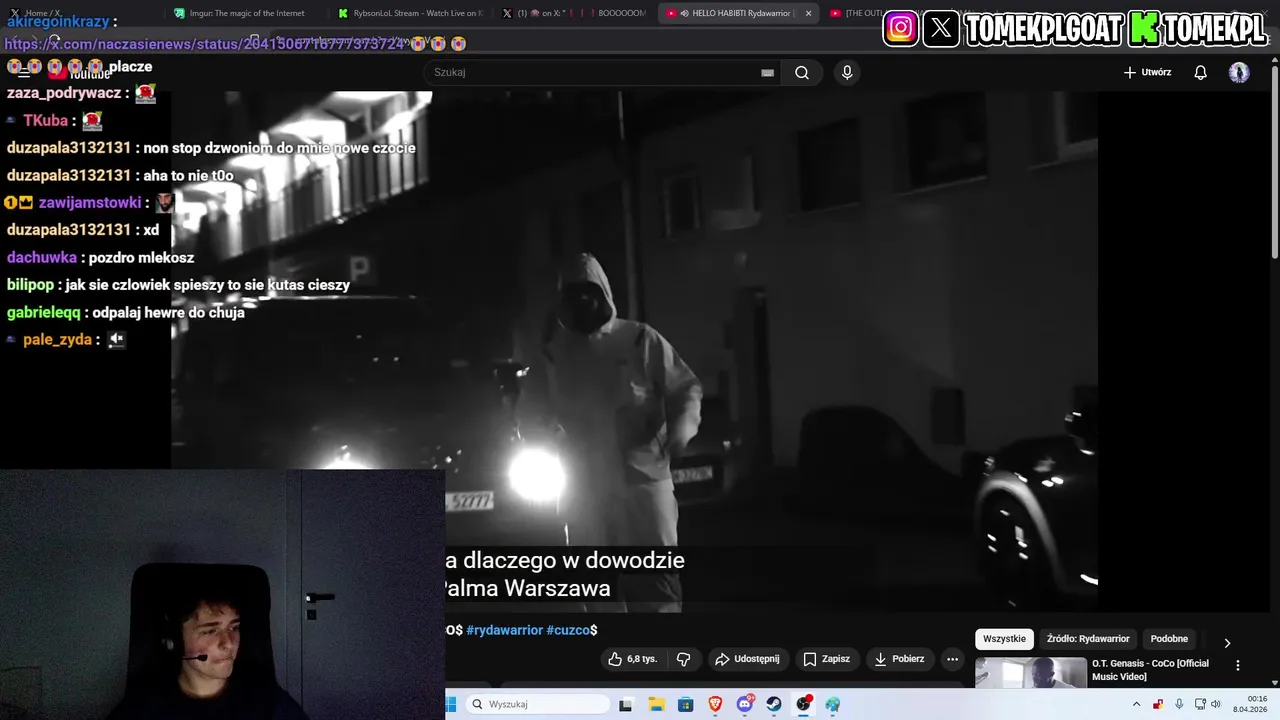1280x720 pixels.
Task: Click the Utwórz create button
Action: [1147, 72]
